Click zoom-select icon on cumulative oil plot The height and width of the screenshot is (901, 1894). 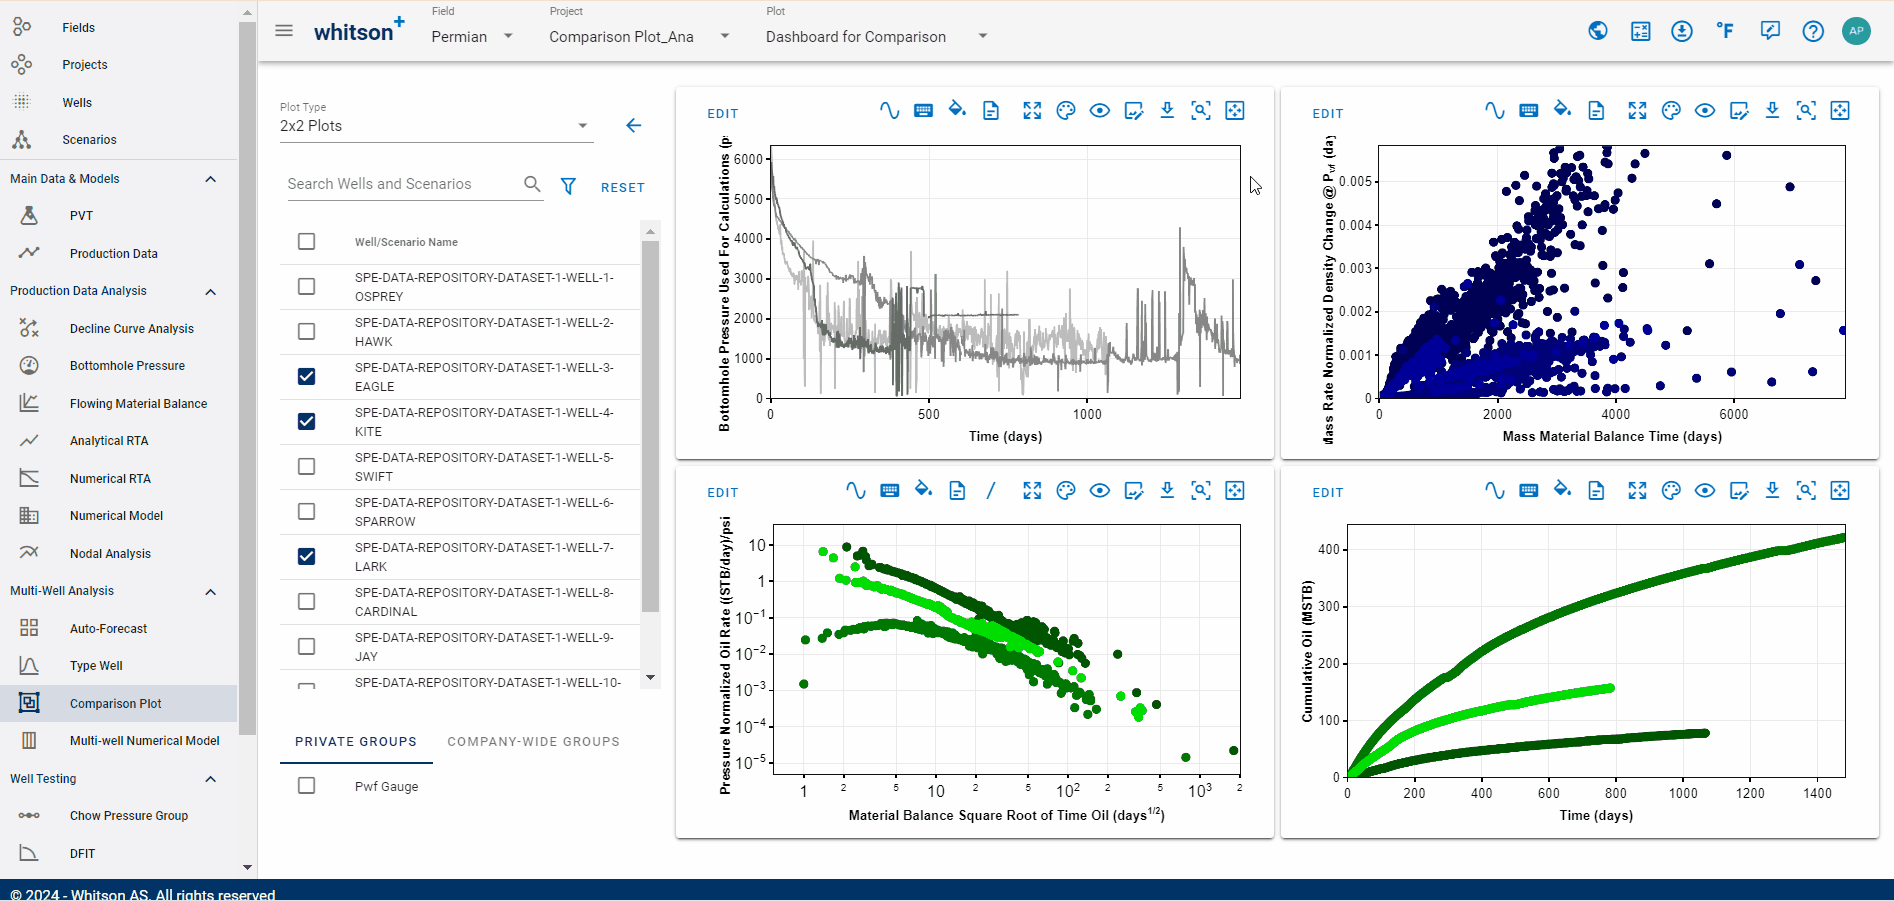(1806, 490)
